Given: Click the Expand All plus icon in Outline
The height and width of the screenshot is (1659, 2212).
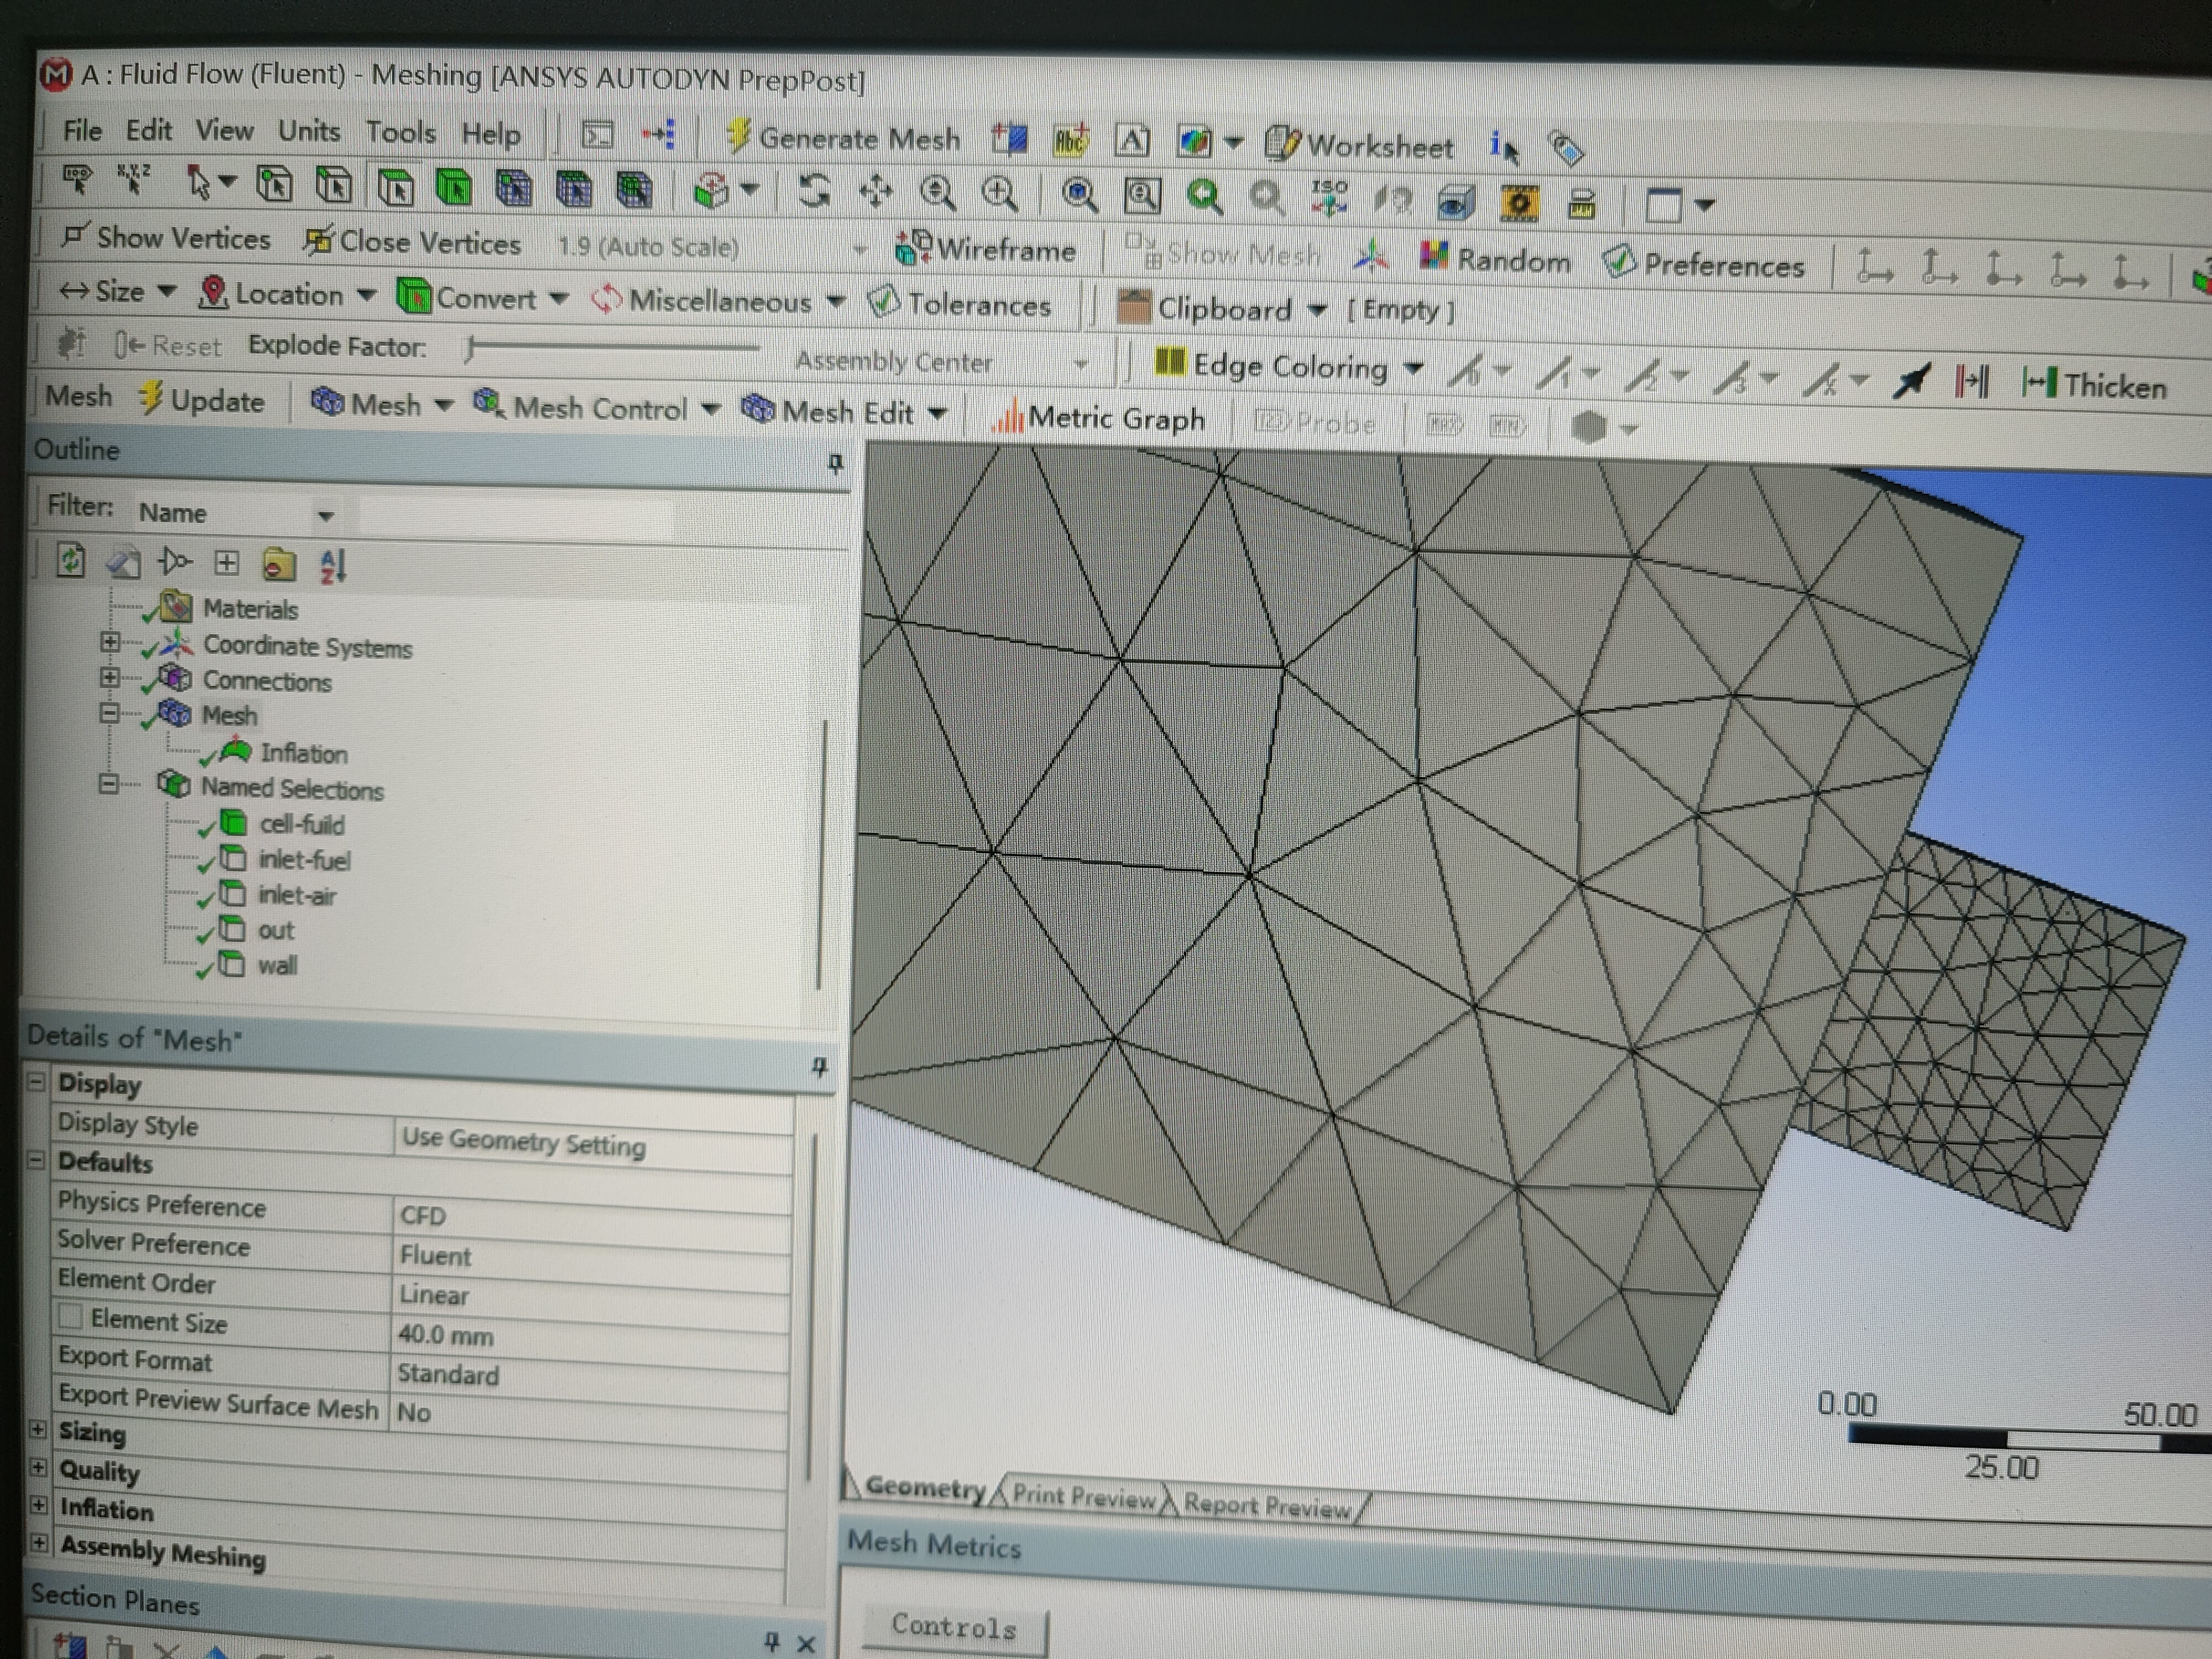Looking at the screenshot, I should point(227,563).
